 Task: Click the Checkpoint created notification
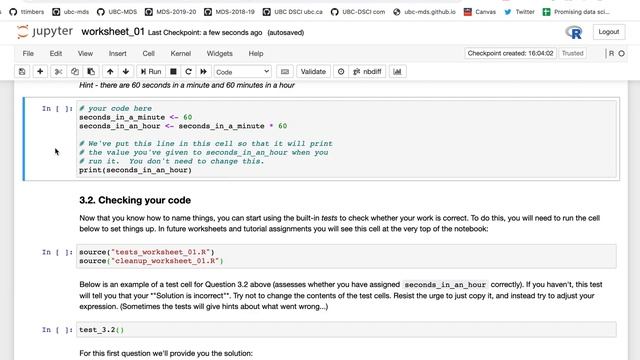(x=510, y=53)
